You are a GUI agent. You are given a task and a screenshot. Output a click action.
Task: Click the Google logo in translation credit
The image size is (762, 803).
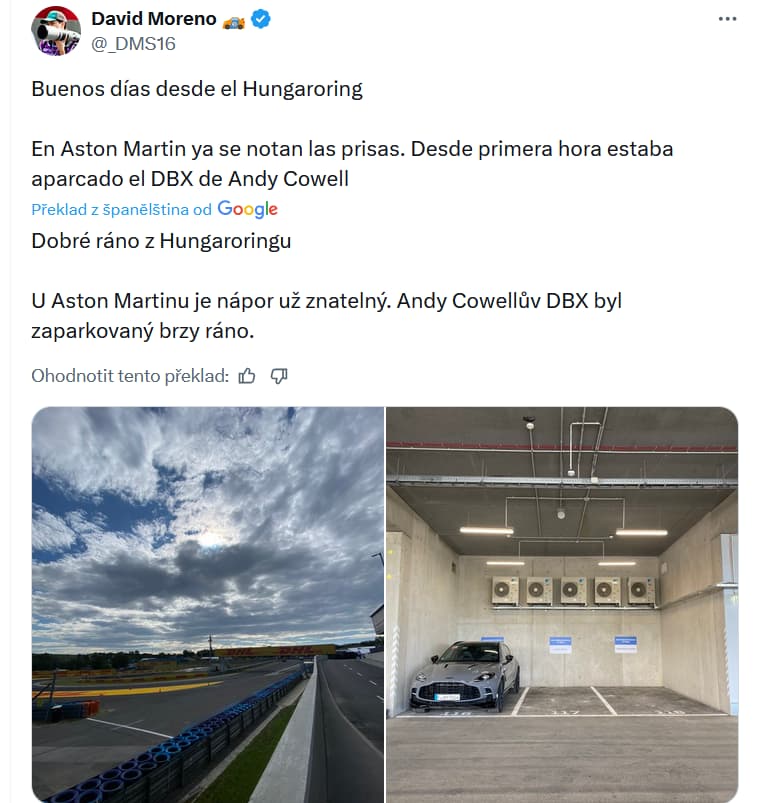(x=247, y=209)
